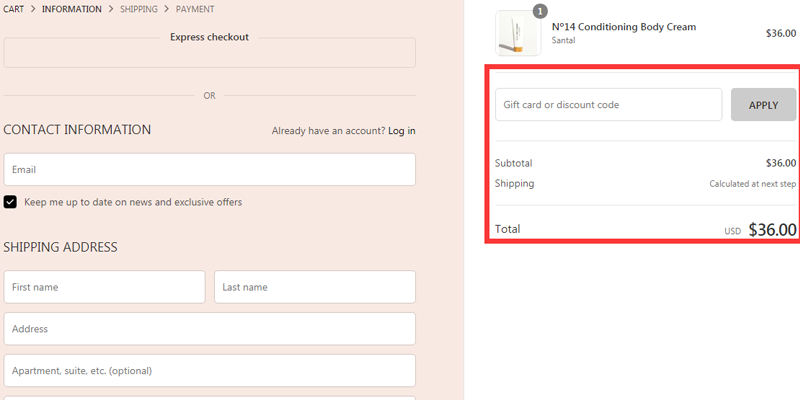Select the Address input field
The image size is (800, 400).
(x=210, y=329)
